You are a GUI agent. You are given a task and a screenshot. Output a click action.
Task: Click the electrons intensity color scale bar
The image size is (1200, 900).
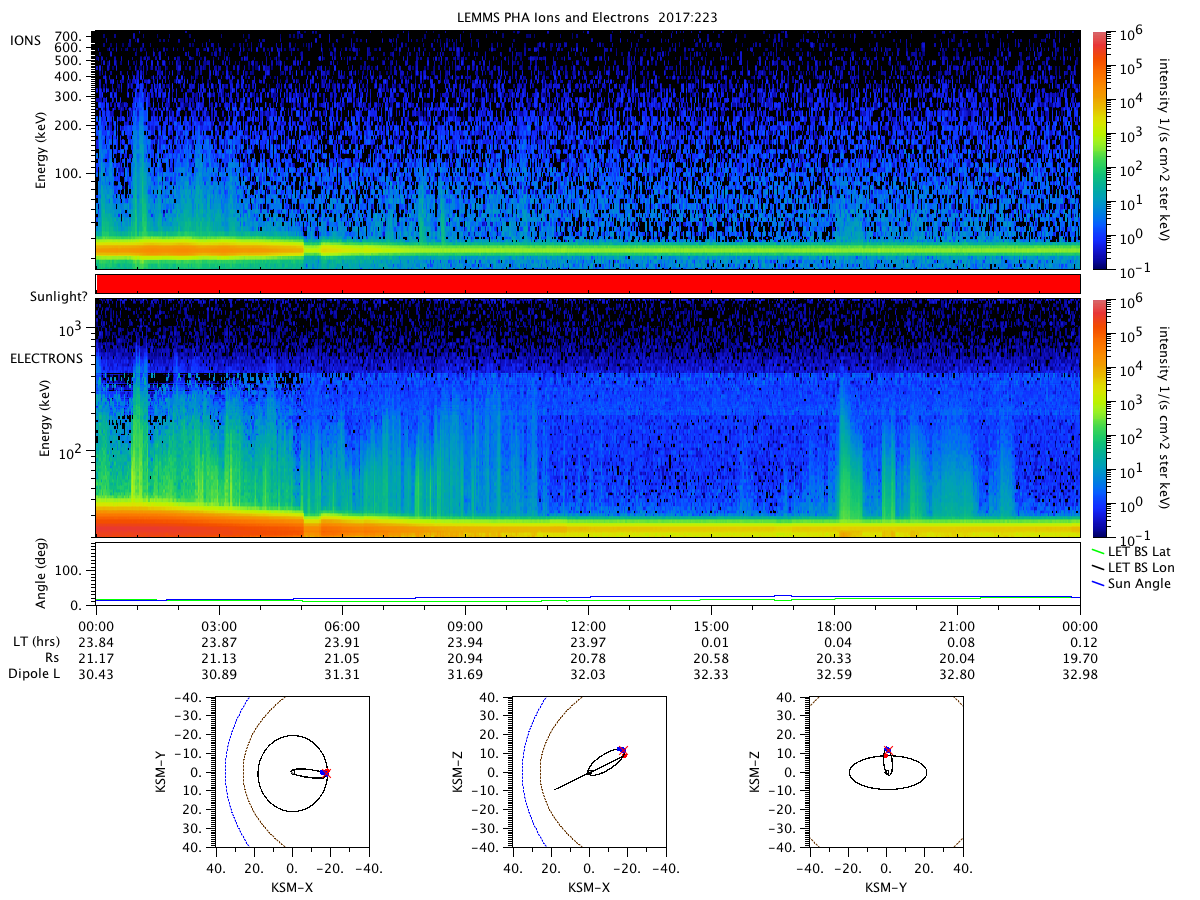pyautogui.click(x=1099, y=418)
